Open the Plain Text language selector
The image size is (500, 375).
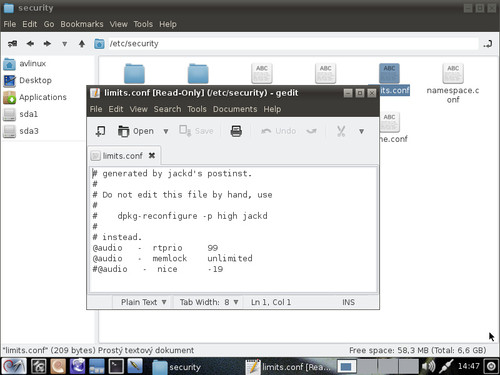pos(143,302)
